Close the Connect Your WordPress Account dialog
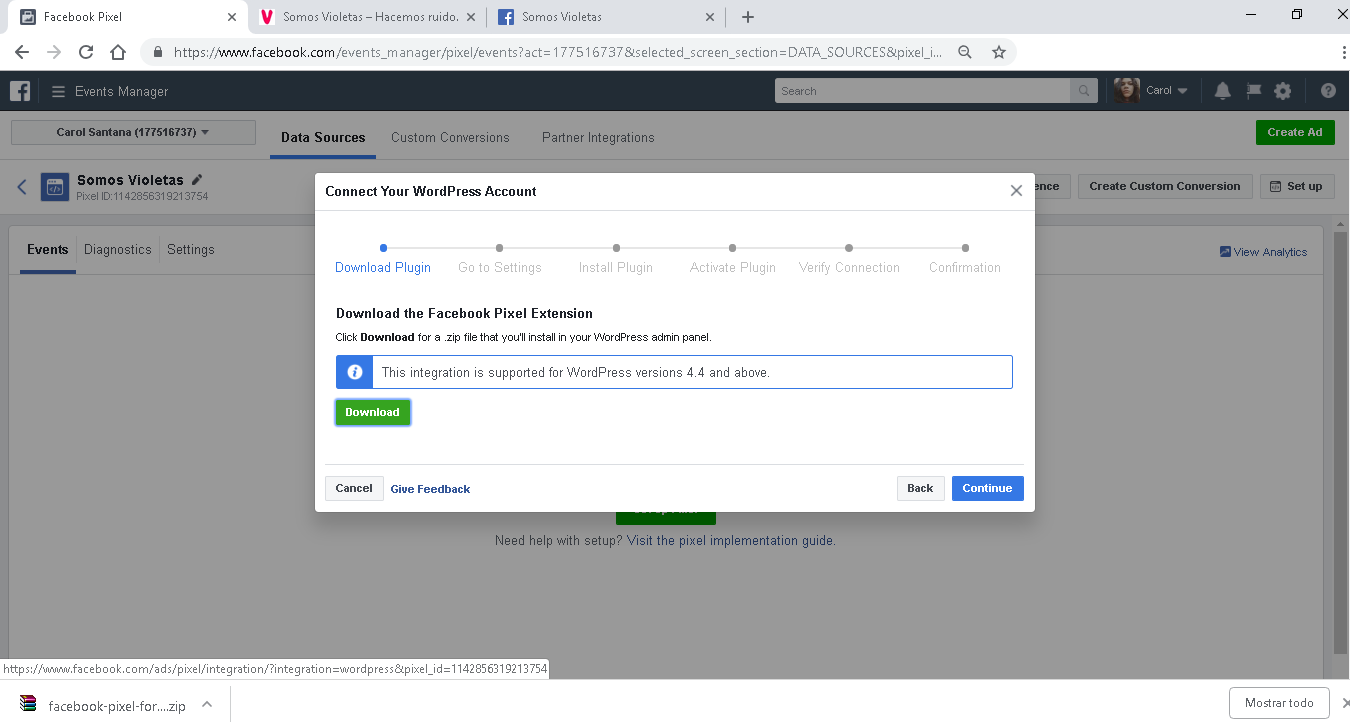Viewport: 1350px width, 728px height. tap(1016, 191)
